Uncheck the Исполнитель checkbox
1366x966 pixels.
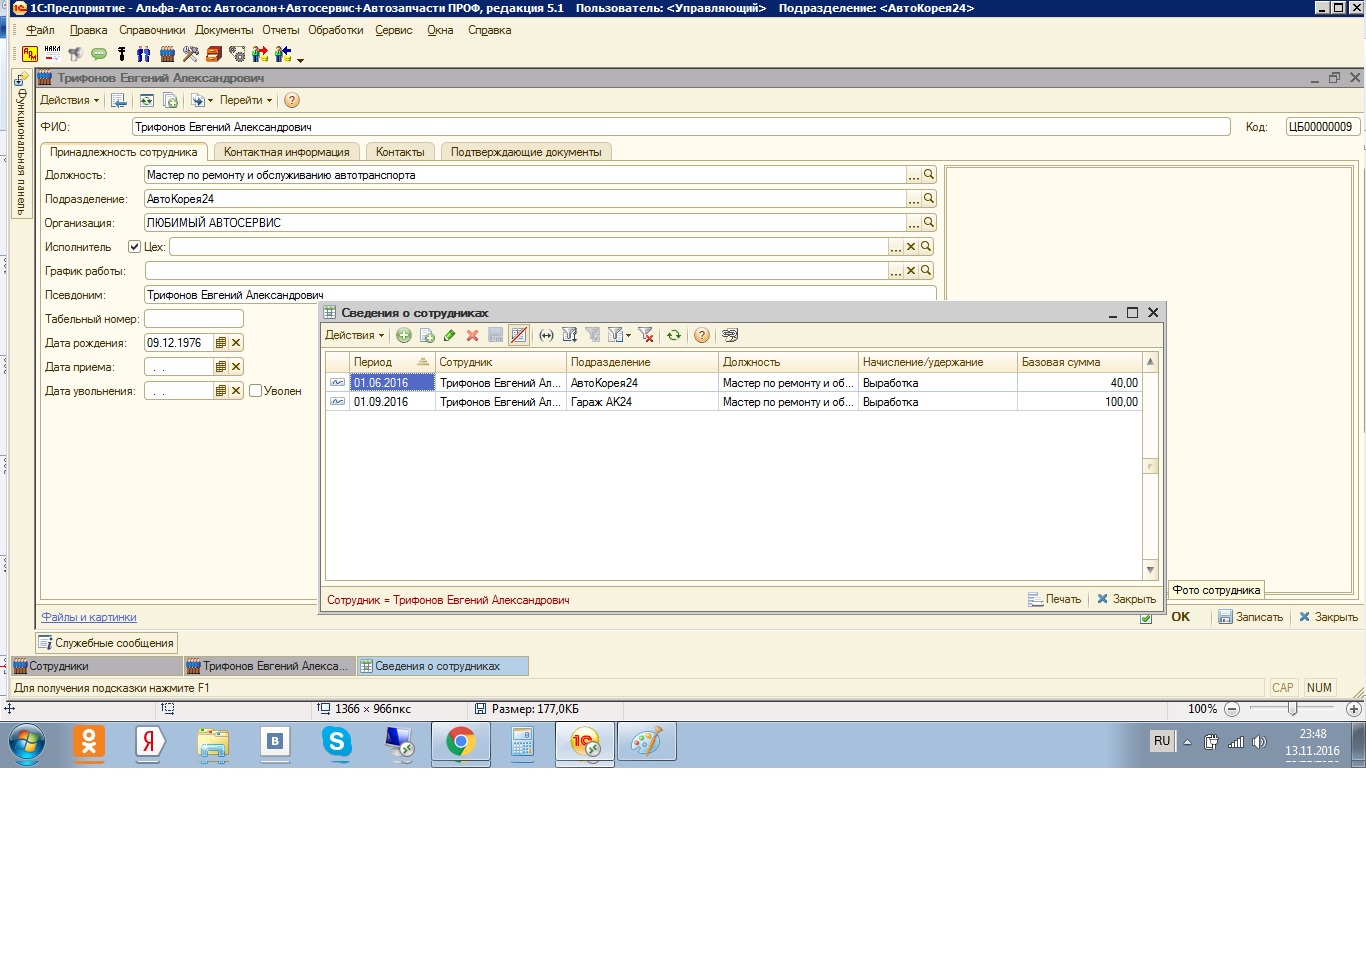134,247
